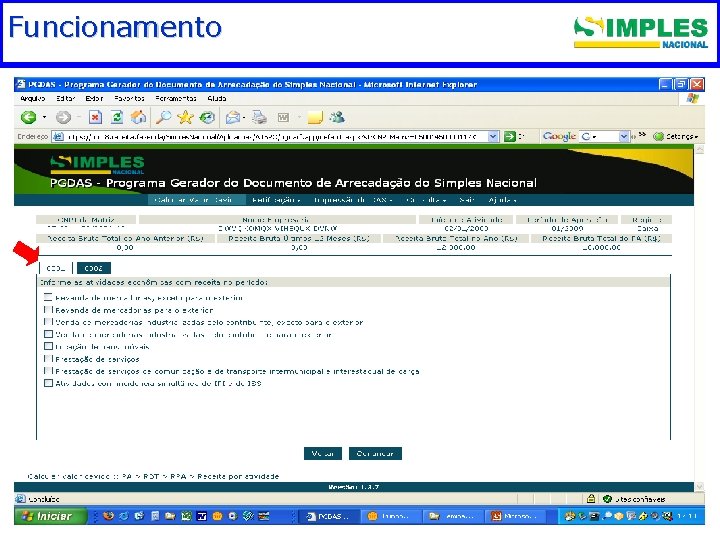The image size is (720, 540).
Task: Expand the address bar URL dropdown
Action: tap(493, 136)
